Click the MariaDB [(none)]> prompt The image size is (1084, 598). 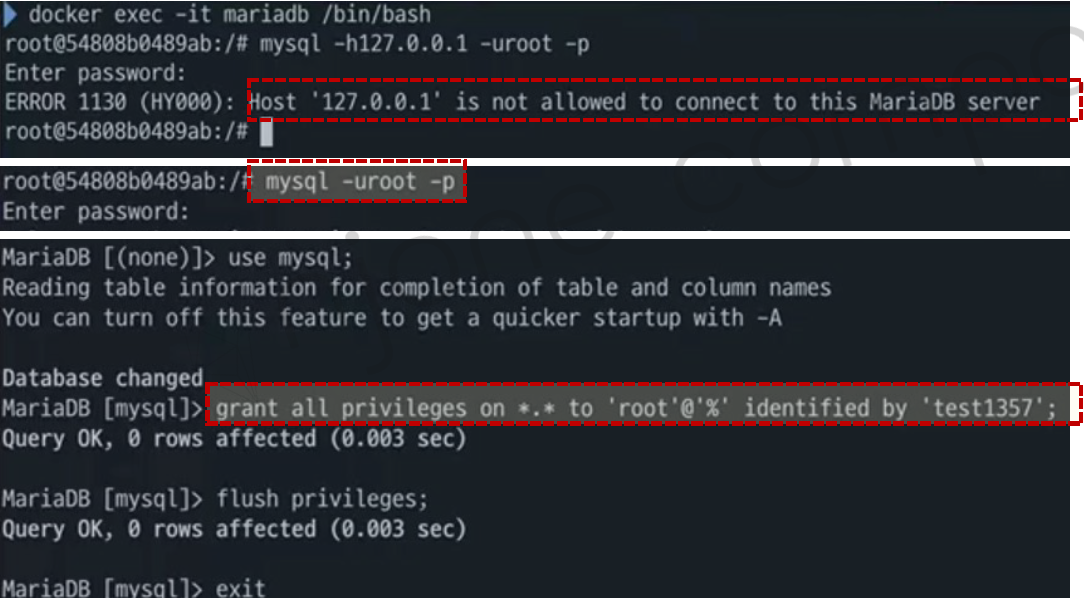[109, 259]
